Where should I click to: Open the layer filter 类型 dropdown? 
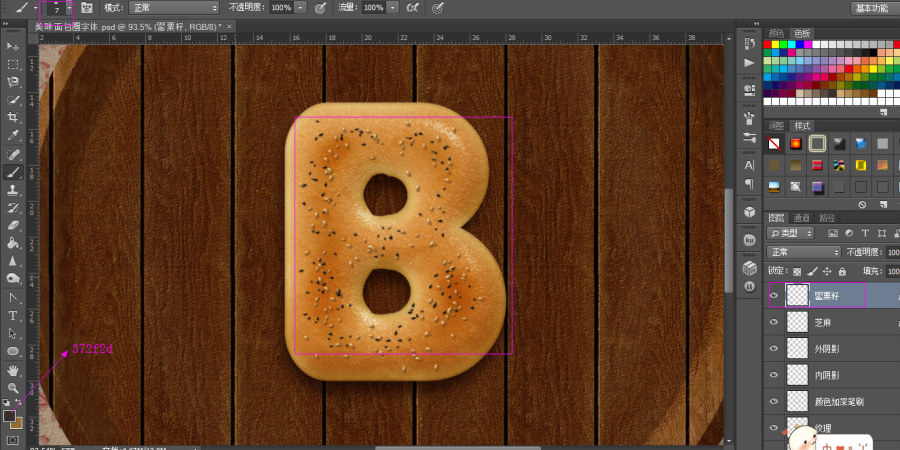point(791,233)
